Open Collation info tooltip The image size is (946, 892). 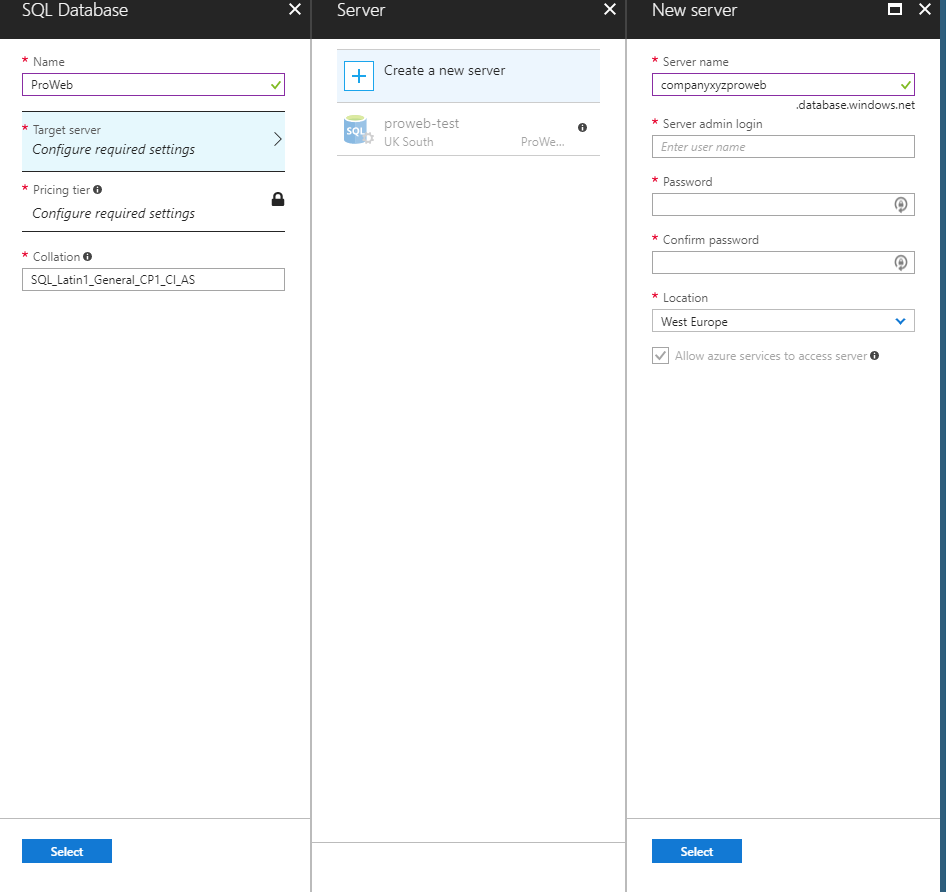(x=87, y=256)
